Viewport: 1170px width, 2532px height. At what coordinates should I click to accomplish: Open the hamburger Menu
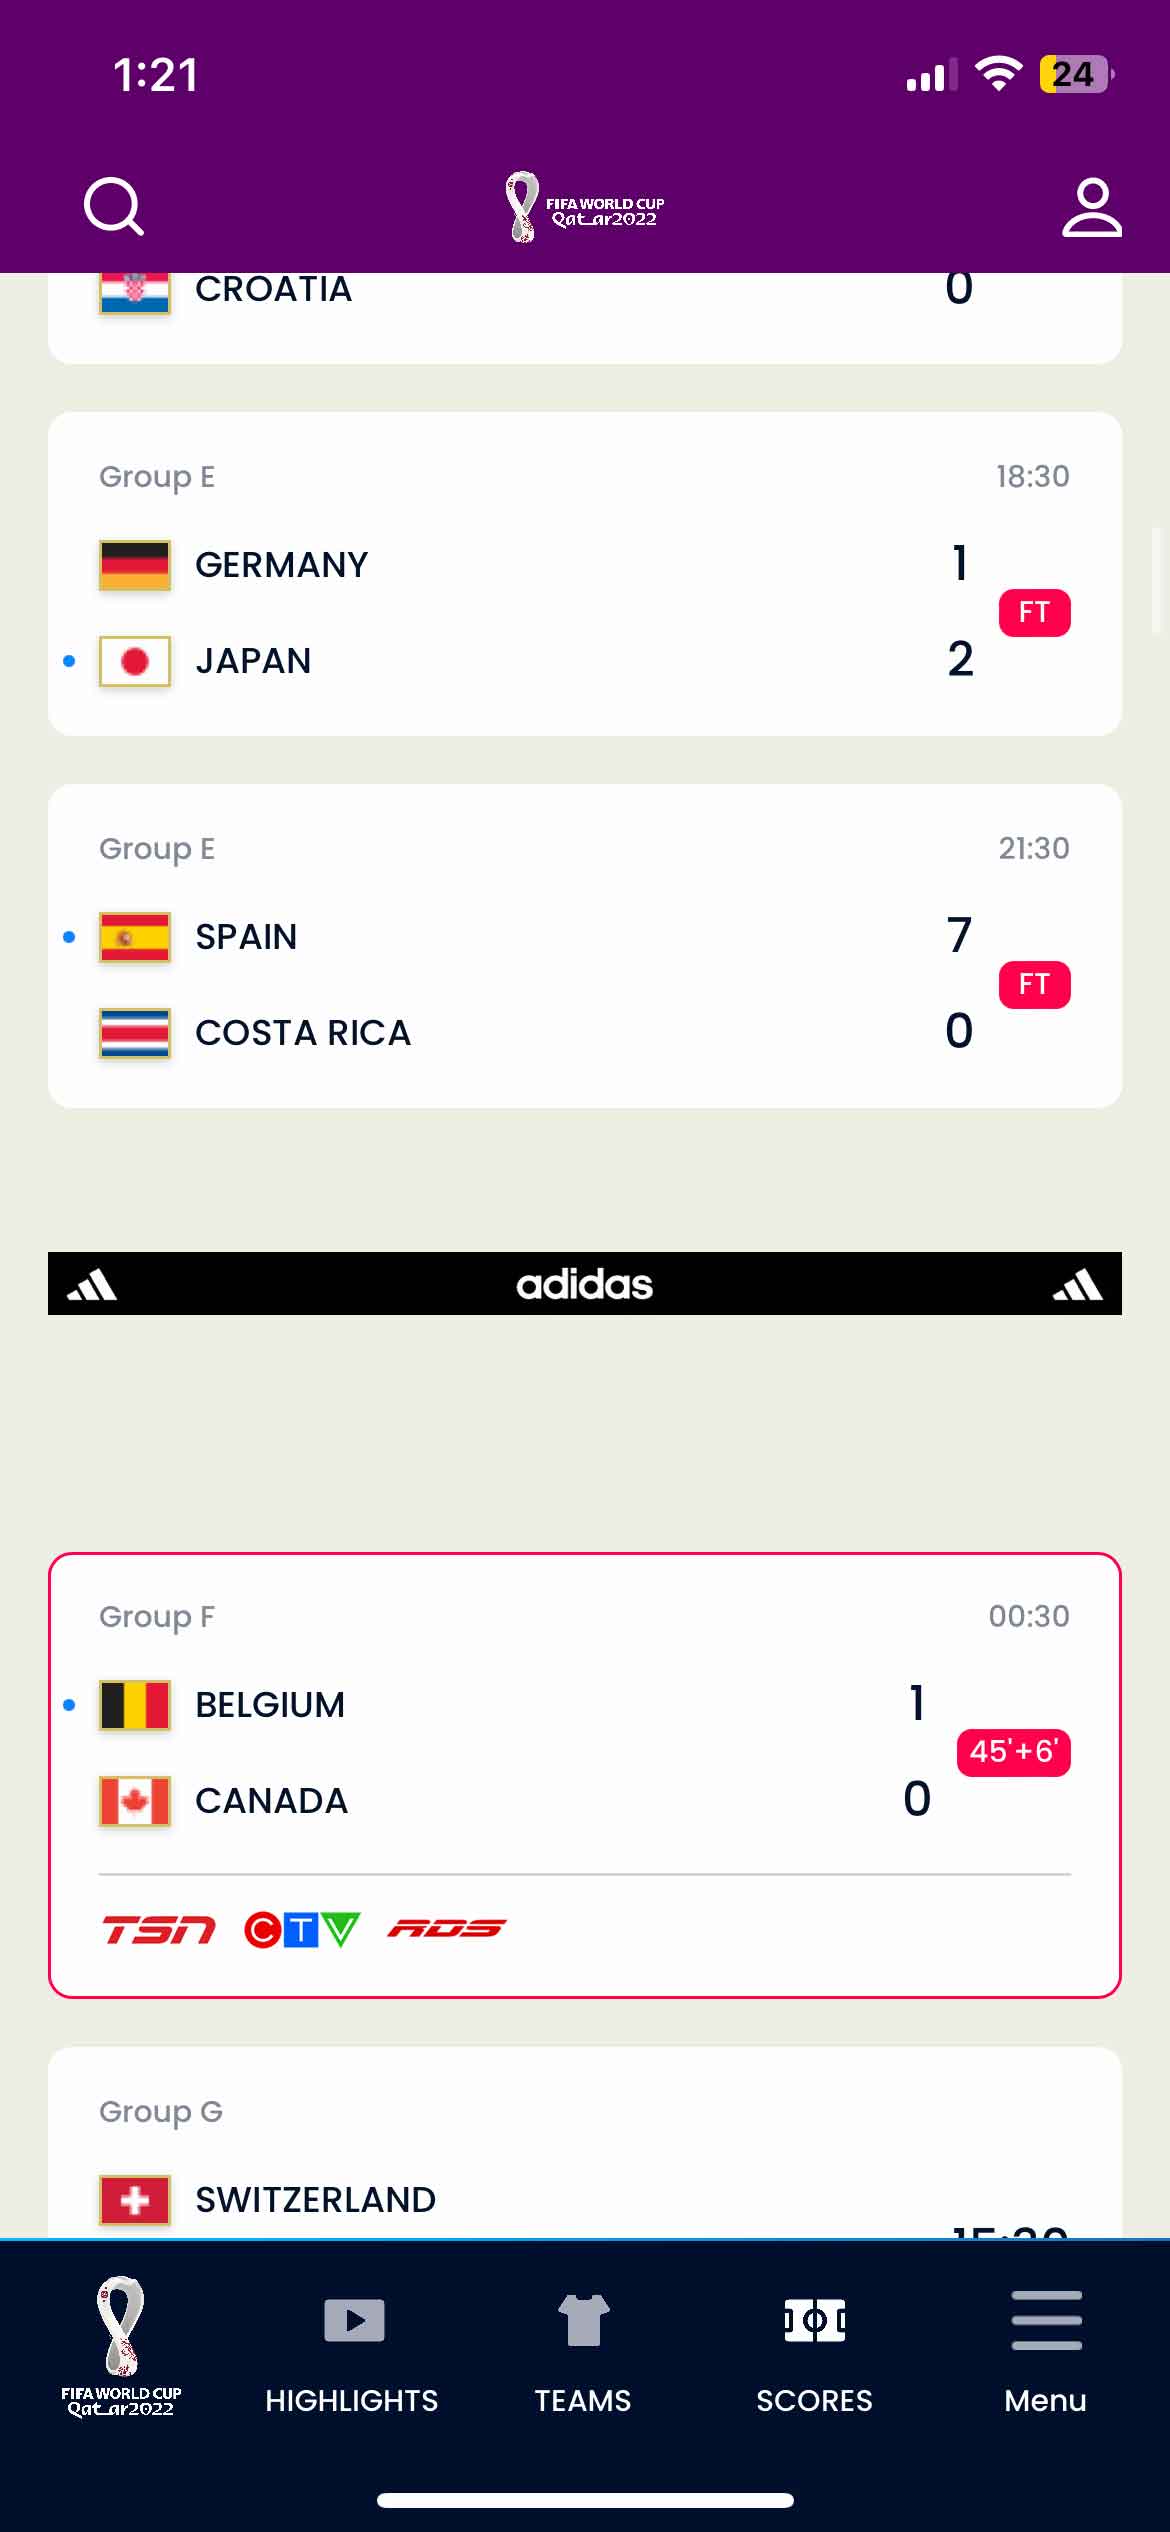pyautogui.click(x=1045, y=2346)
